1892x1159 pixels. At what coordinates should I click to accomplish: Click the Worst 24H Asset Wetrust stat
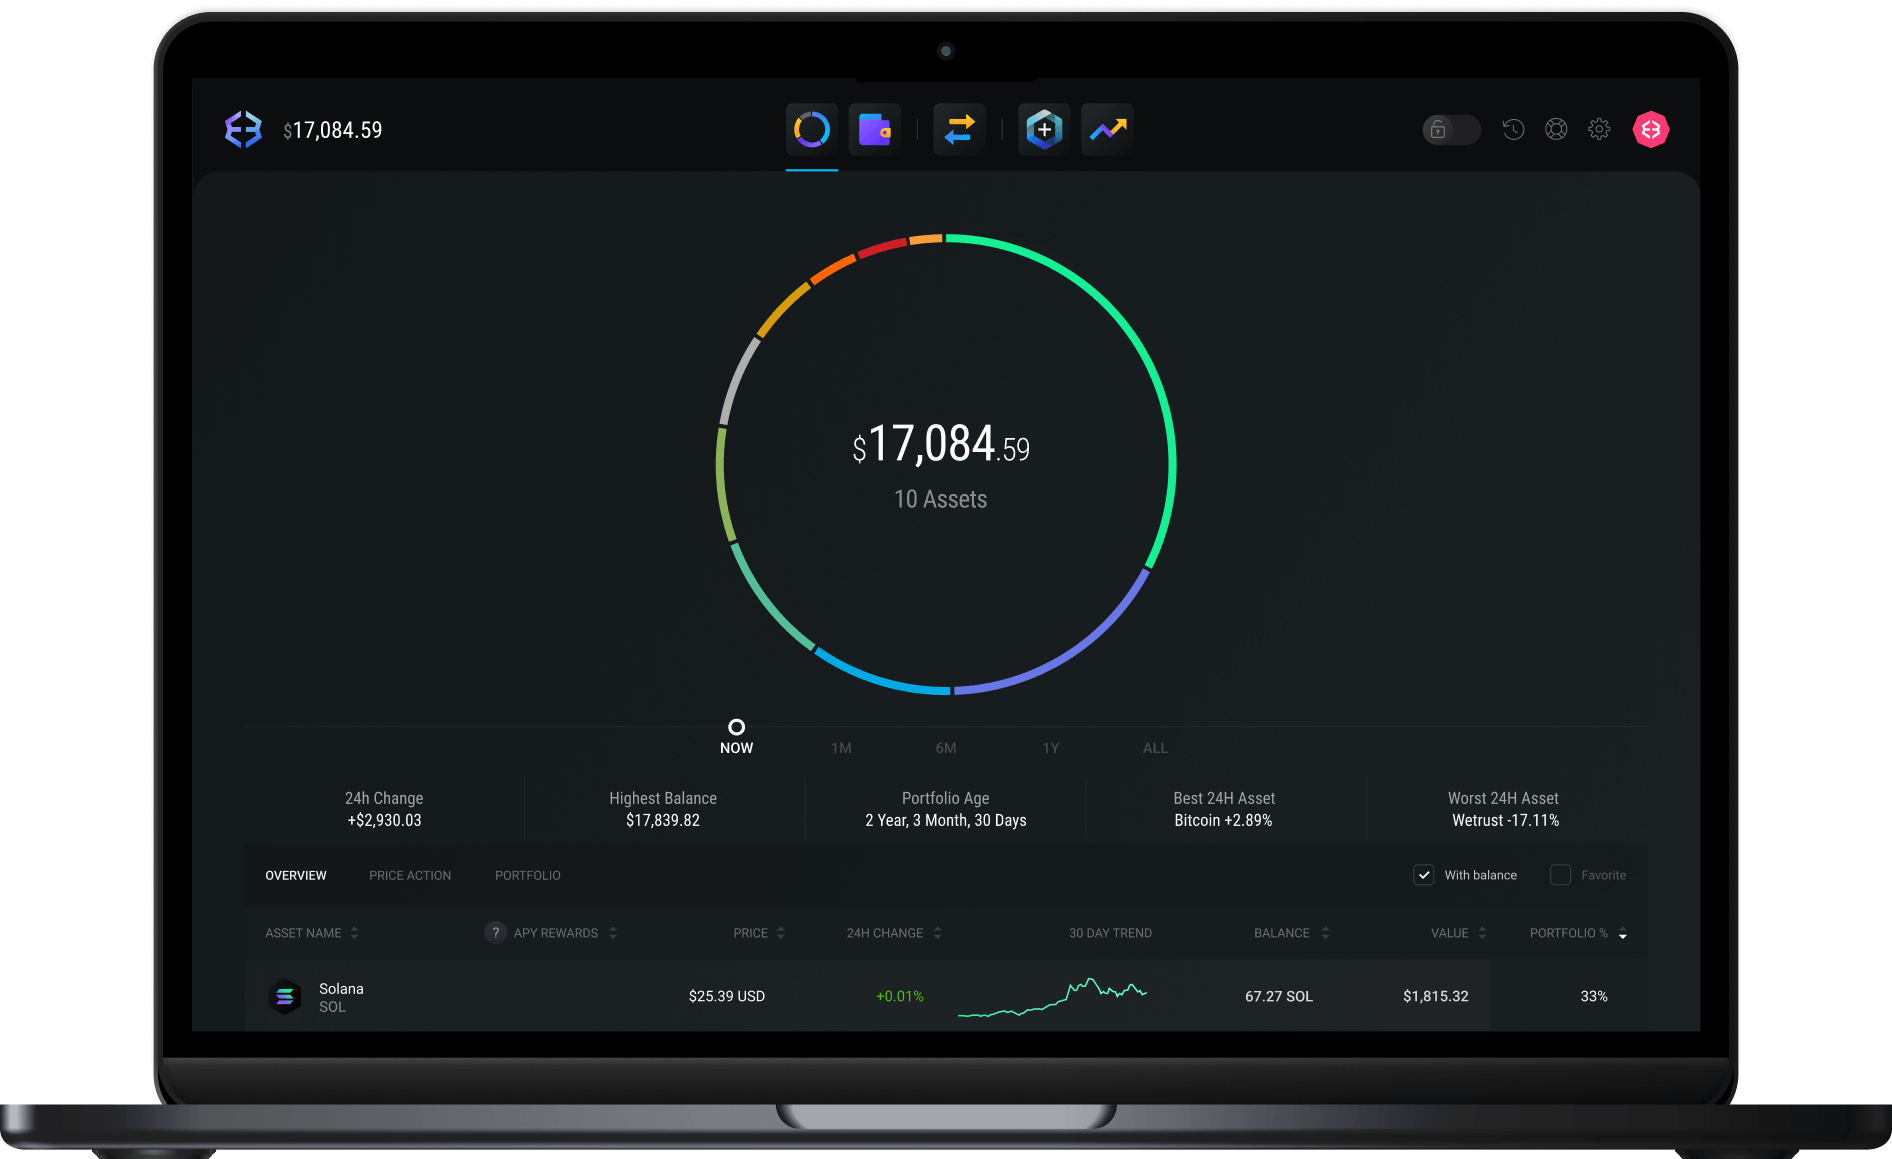(x=1504, y=809)
